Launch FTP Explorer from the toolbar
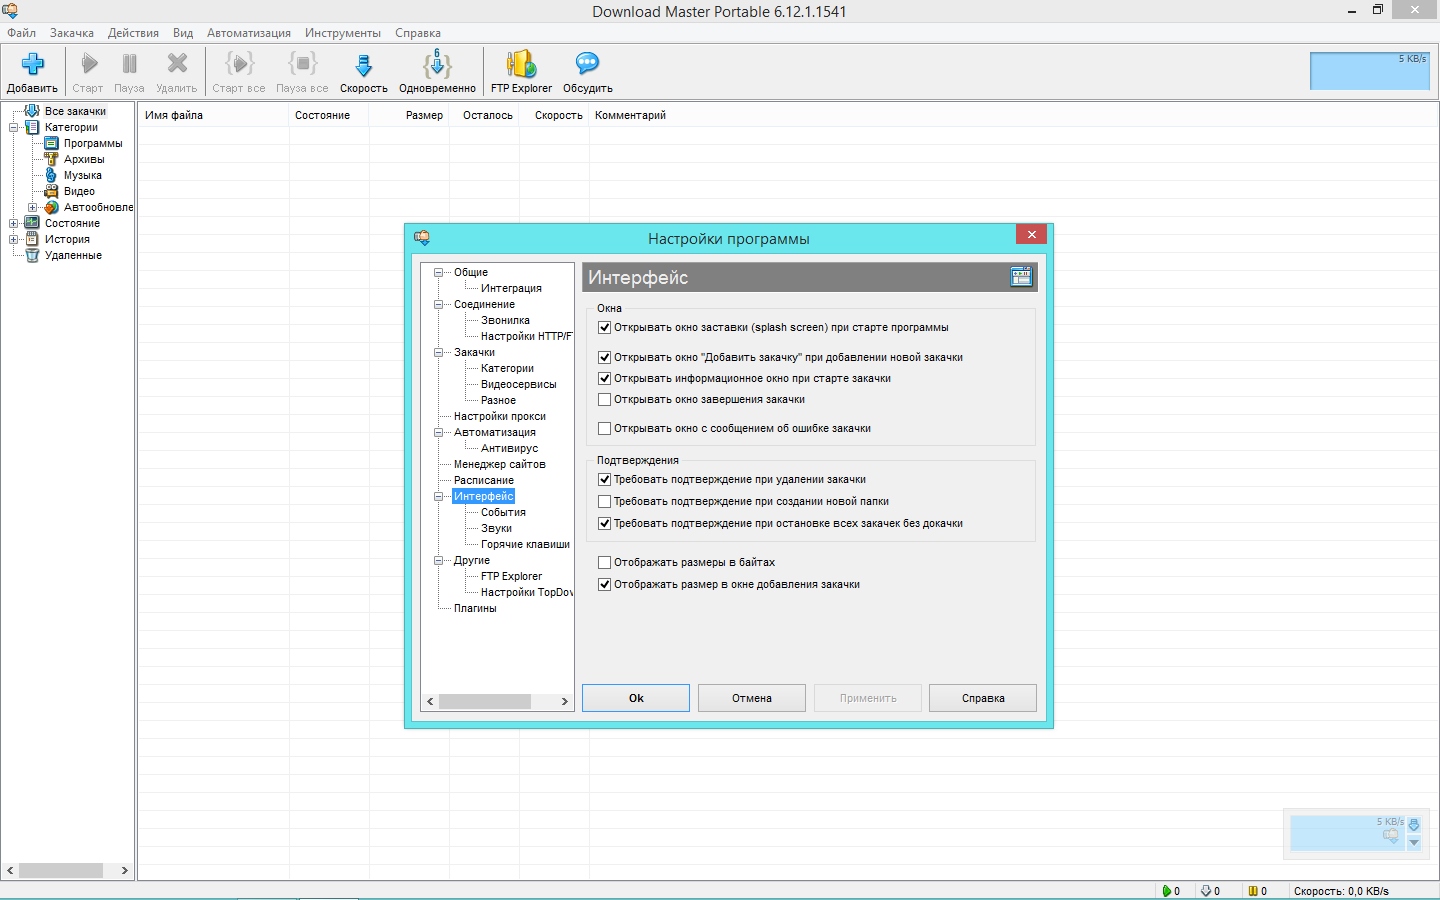 pyautogui.click(x=521, y=64)
